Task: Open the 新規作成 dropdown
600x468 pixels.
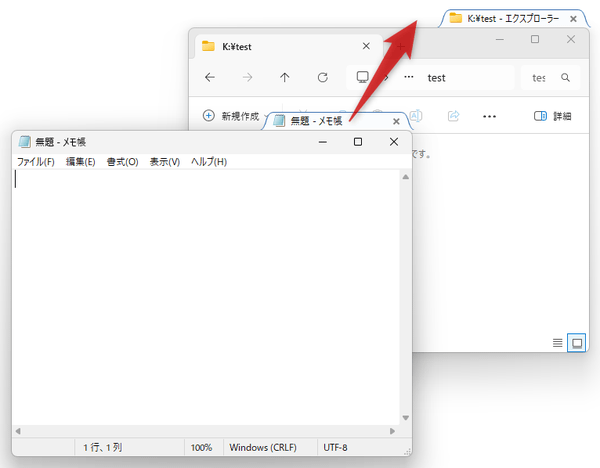Action: pyautogui.click(x=230, y=116)
